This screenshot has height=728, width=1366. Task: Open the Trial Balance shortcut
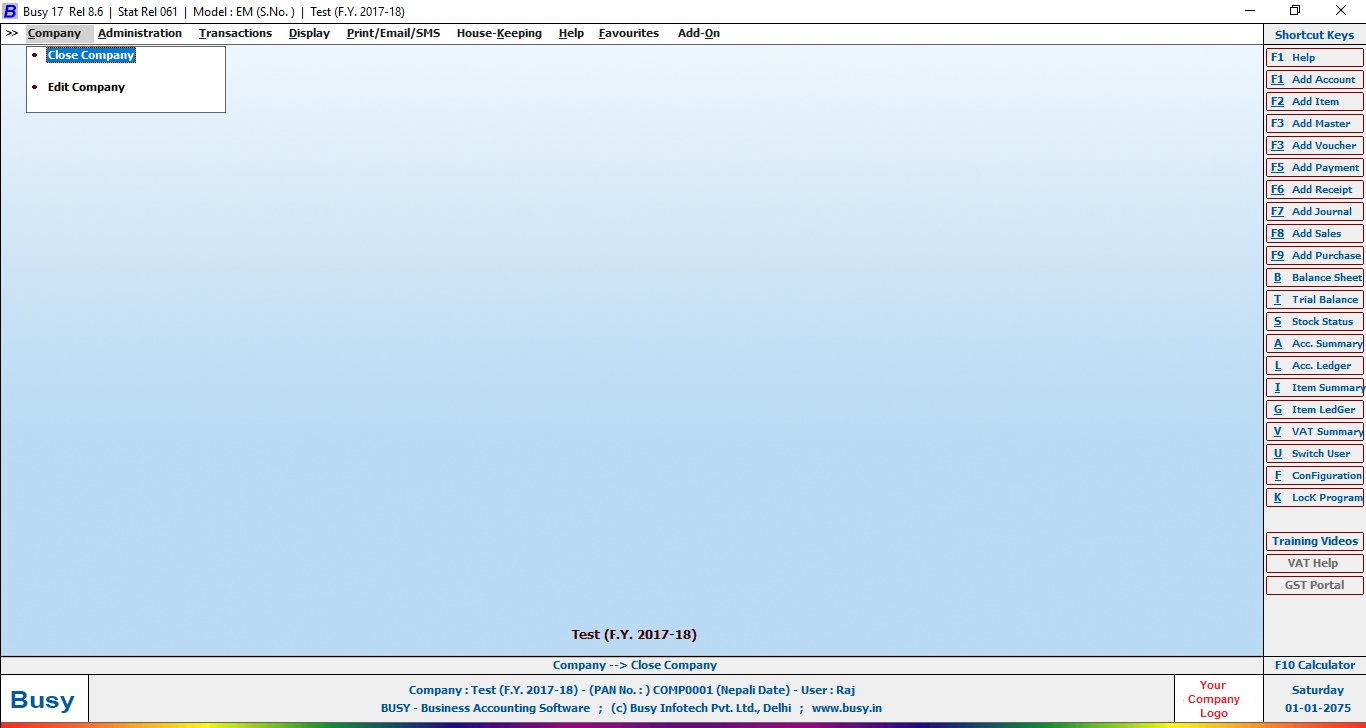tap(1314, 299)
